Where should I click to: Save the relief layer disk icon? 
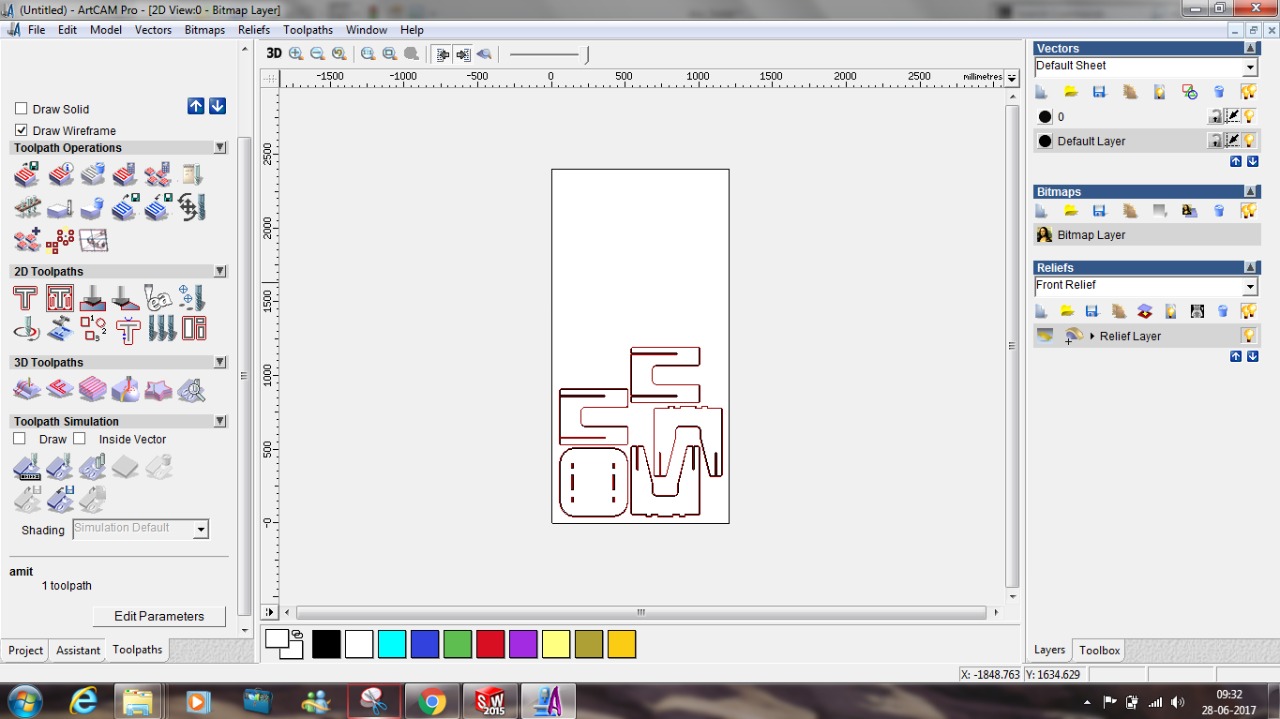pyautogui.click(x=1092, y=312)
